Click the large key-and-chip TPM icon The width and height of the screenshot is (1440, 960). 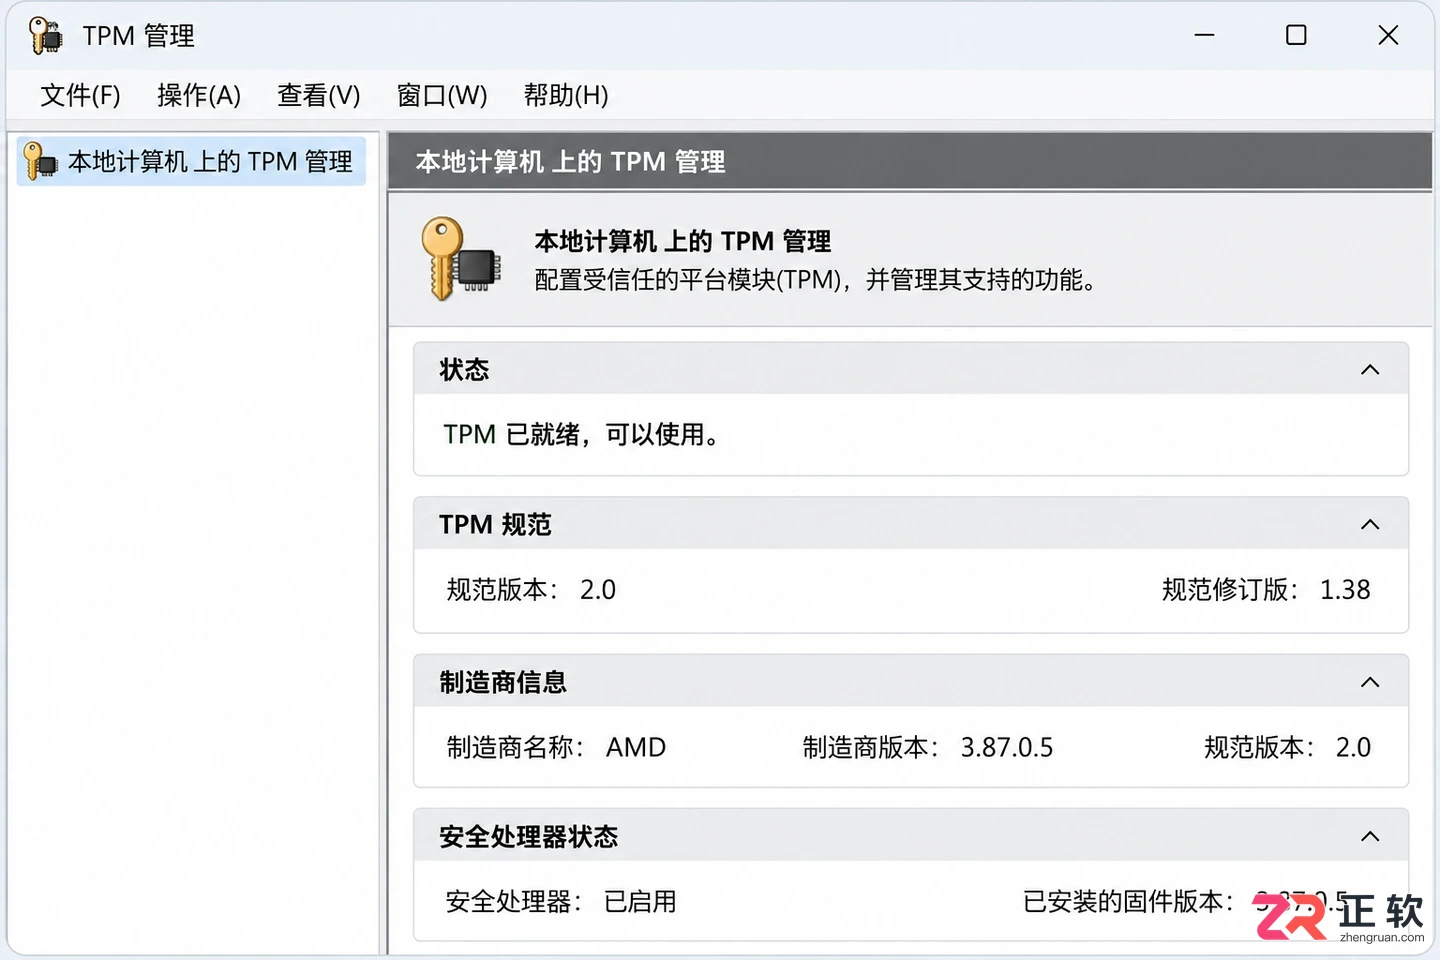(461, 259)
